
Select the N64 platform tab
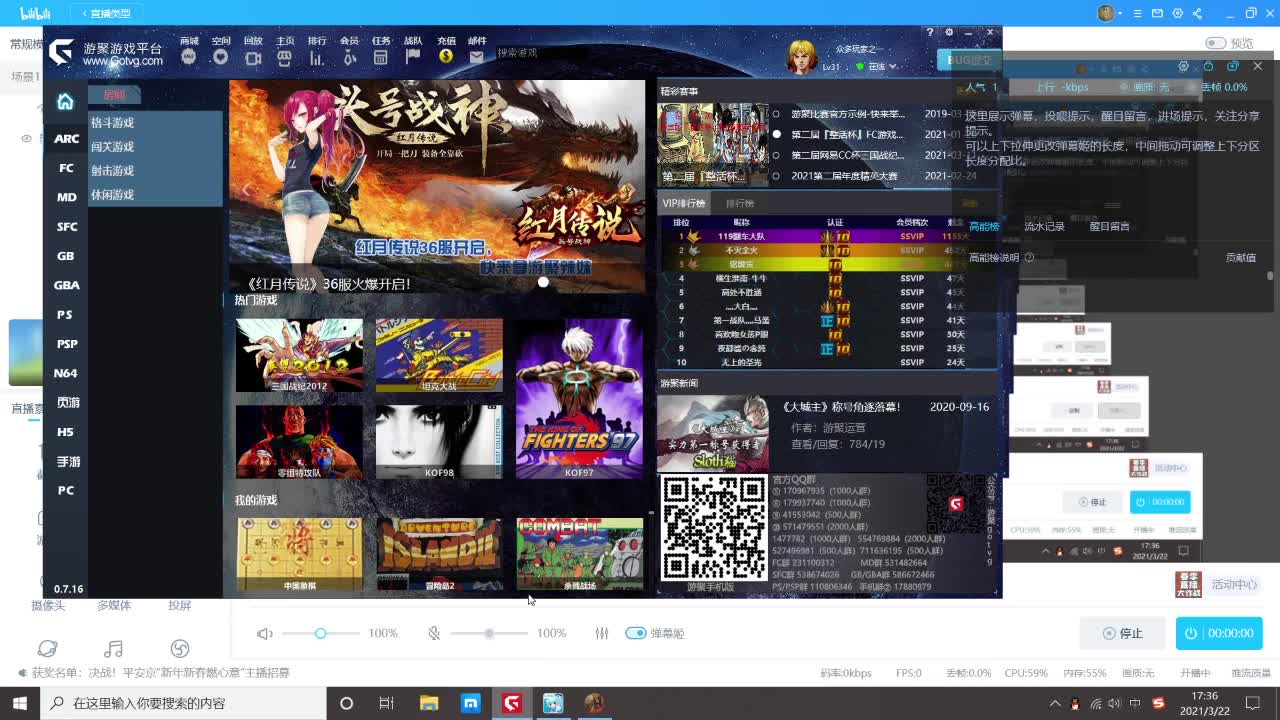[66, 373]
